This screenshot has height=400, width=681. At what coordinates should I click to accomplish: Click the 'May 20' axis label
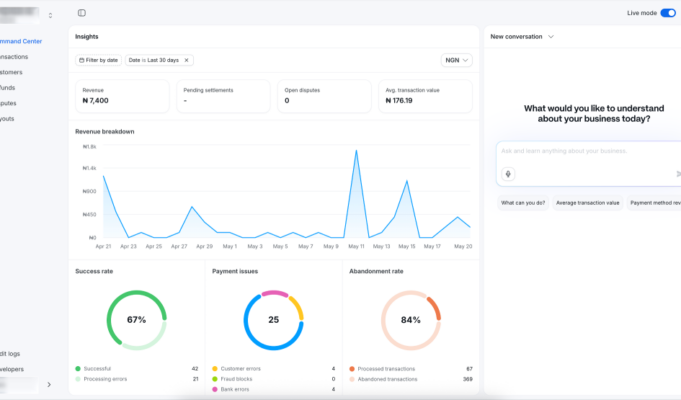[x=463, y=246]
